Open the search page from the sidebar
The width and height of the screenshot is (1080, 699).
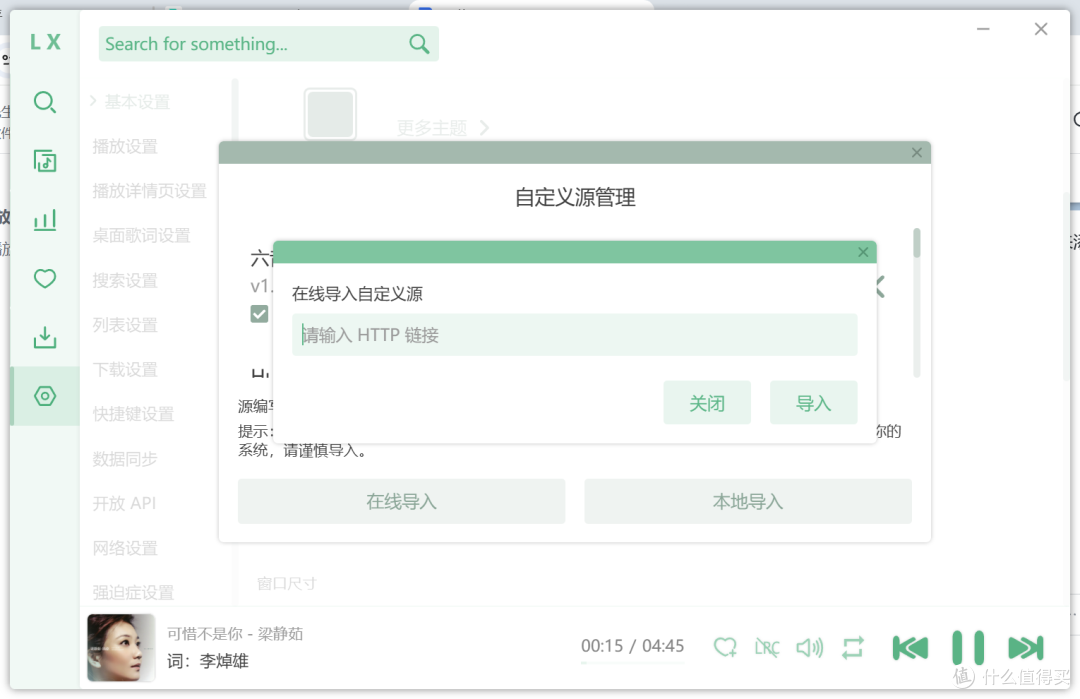tap(45, 102)
